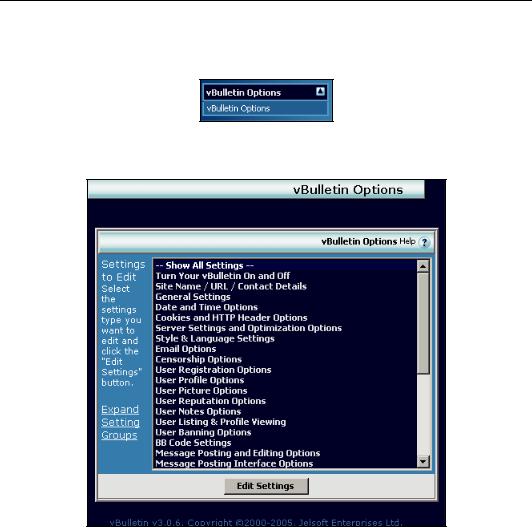Choose 'Style & Language Settings'
Image resolution: width=532 pixels, height=527 pixels.
click(285, 339)
